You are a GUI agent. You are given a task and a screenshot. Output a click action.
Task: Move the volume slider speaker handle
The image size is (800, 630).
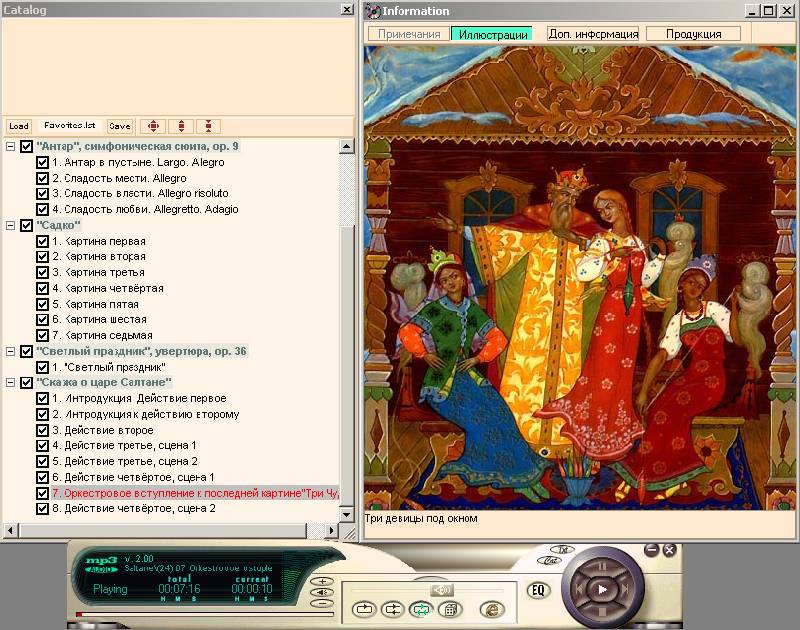[441, 590]
